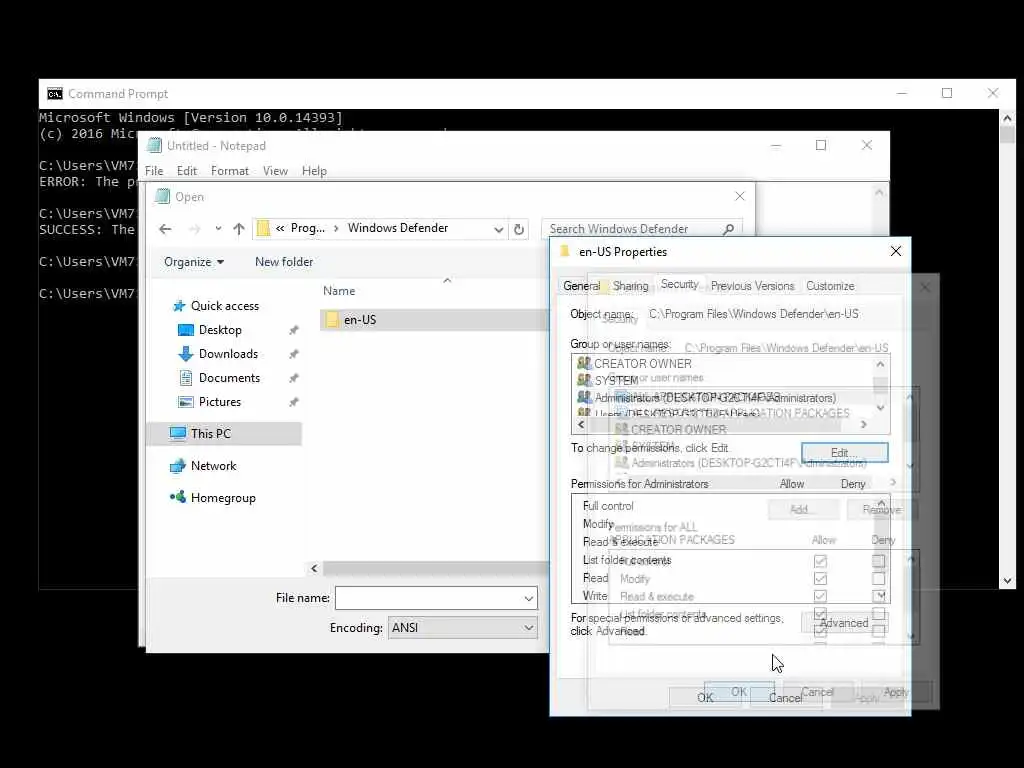Click the right arrow of the user names horizontal scrollbar
Image resolution: width=1024 pixels, height=768 pixels.
coord(863,424)
